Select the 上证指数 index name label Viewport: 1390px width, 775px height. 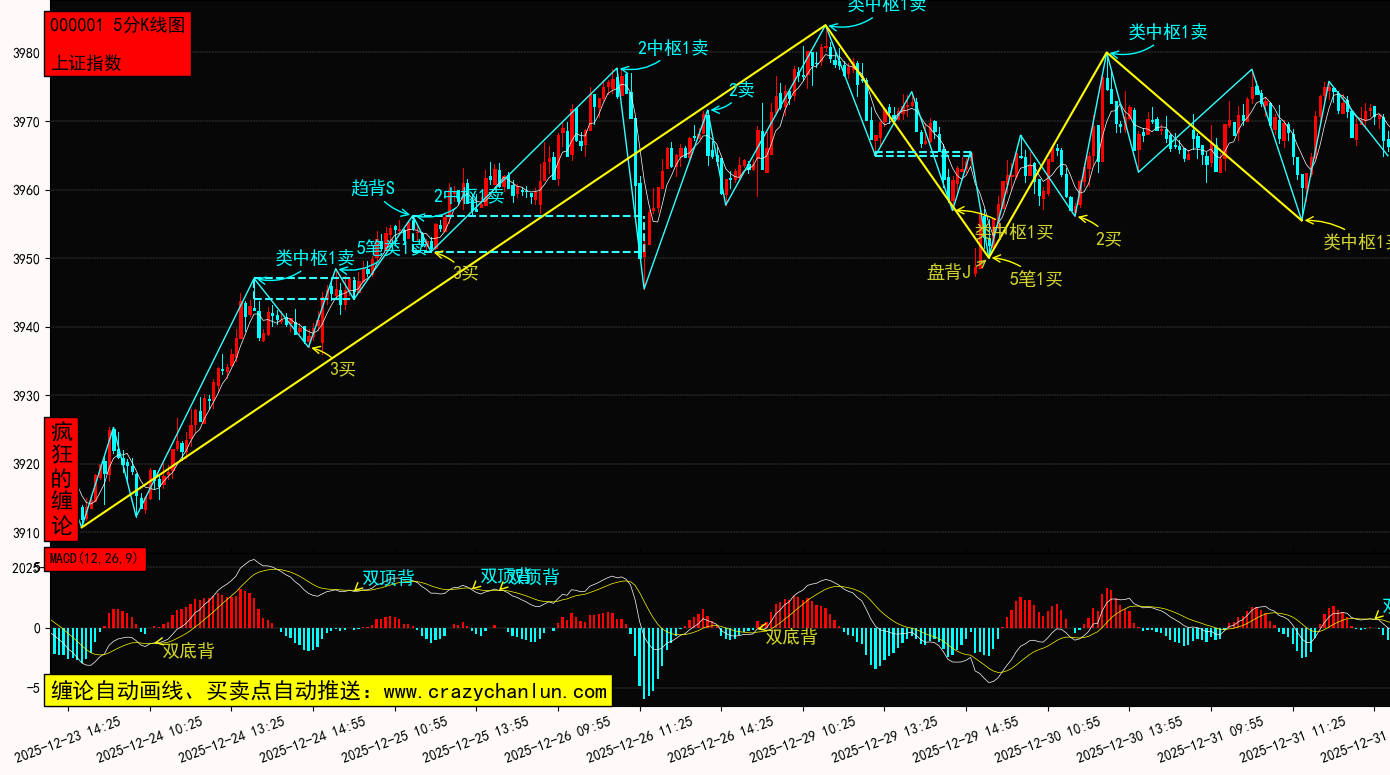pyautogui.click(x=86, y=62)
